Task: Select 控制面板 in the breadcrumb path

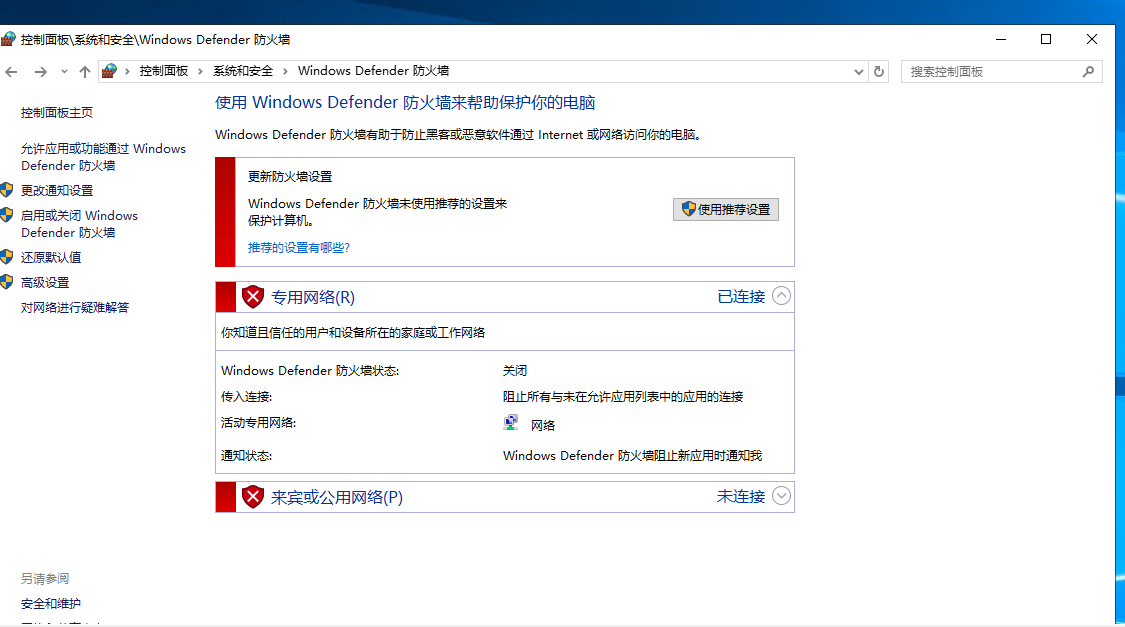Action: [164, 71]
